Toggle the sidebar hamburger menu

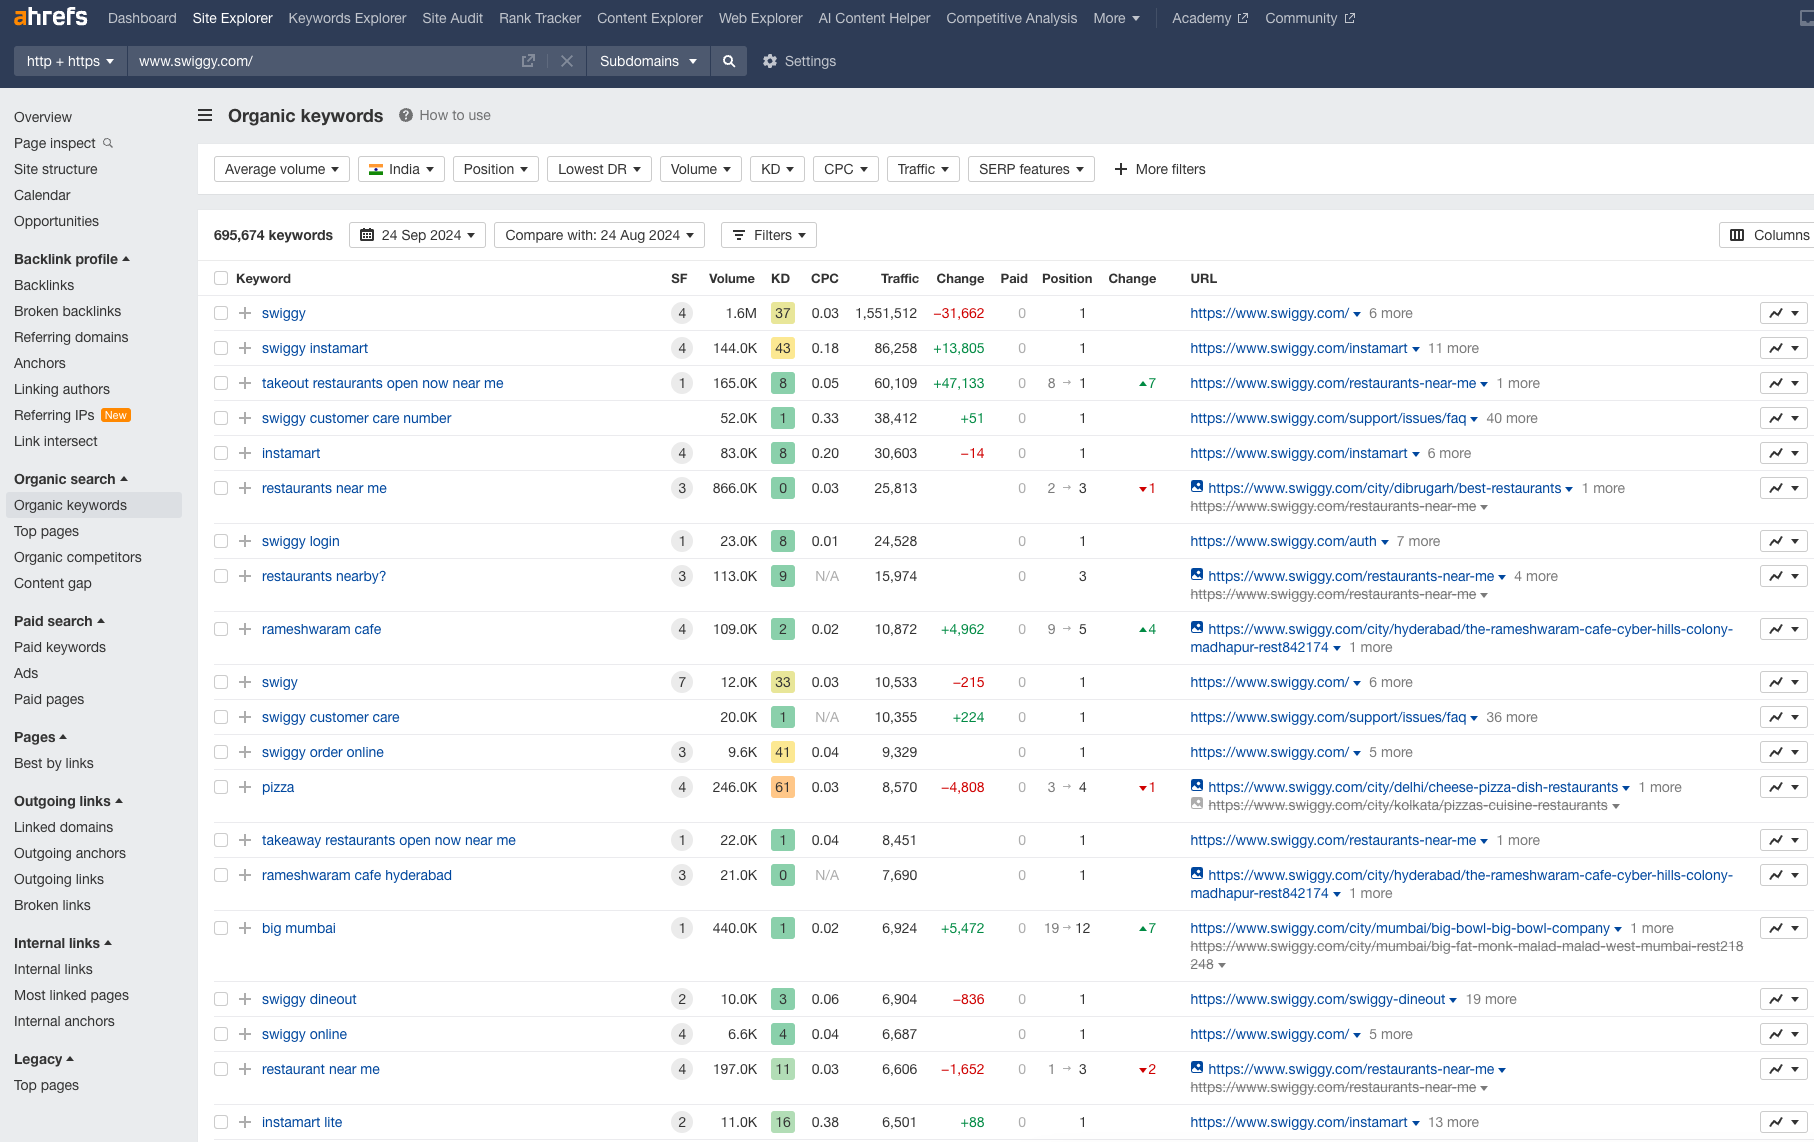pyautogui.click(x=205, y=115)
